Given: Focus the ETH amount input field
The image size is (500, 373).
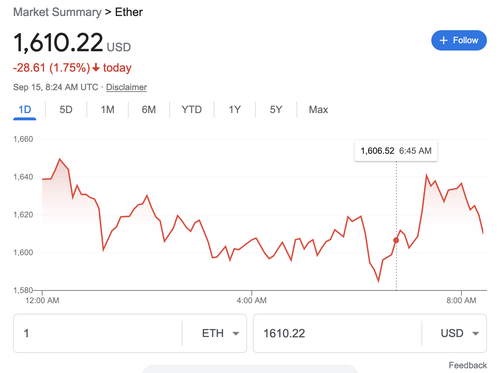Looking at the screenshot, I should 98,333.
